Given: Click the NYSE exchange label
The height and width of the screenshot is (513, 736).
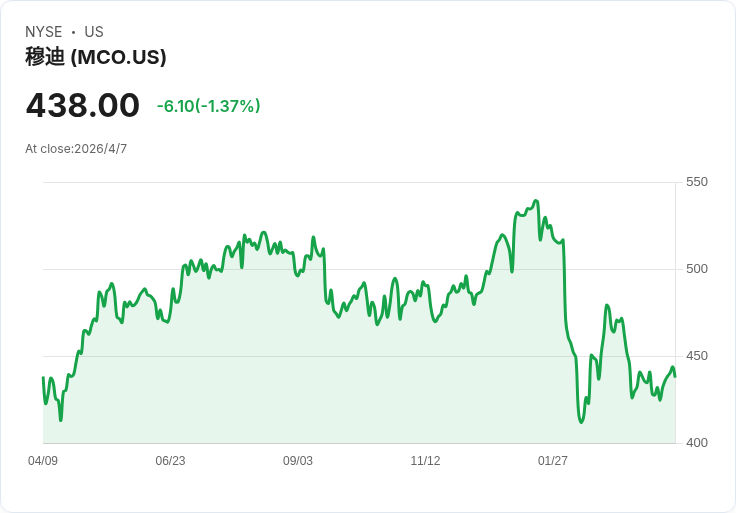Looking at the screenshot, I should tap(43, 32).
